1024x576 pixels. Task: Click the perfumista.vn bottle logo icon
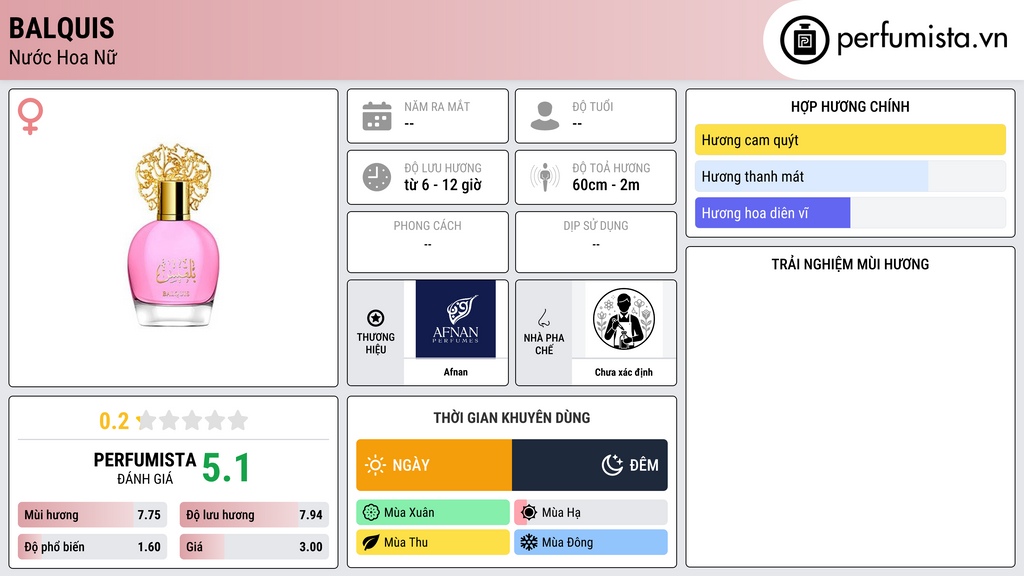[805, 40]
